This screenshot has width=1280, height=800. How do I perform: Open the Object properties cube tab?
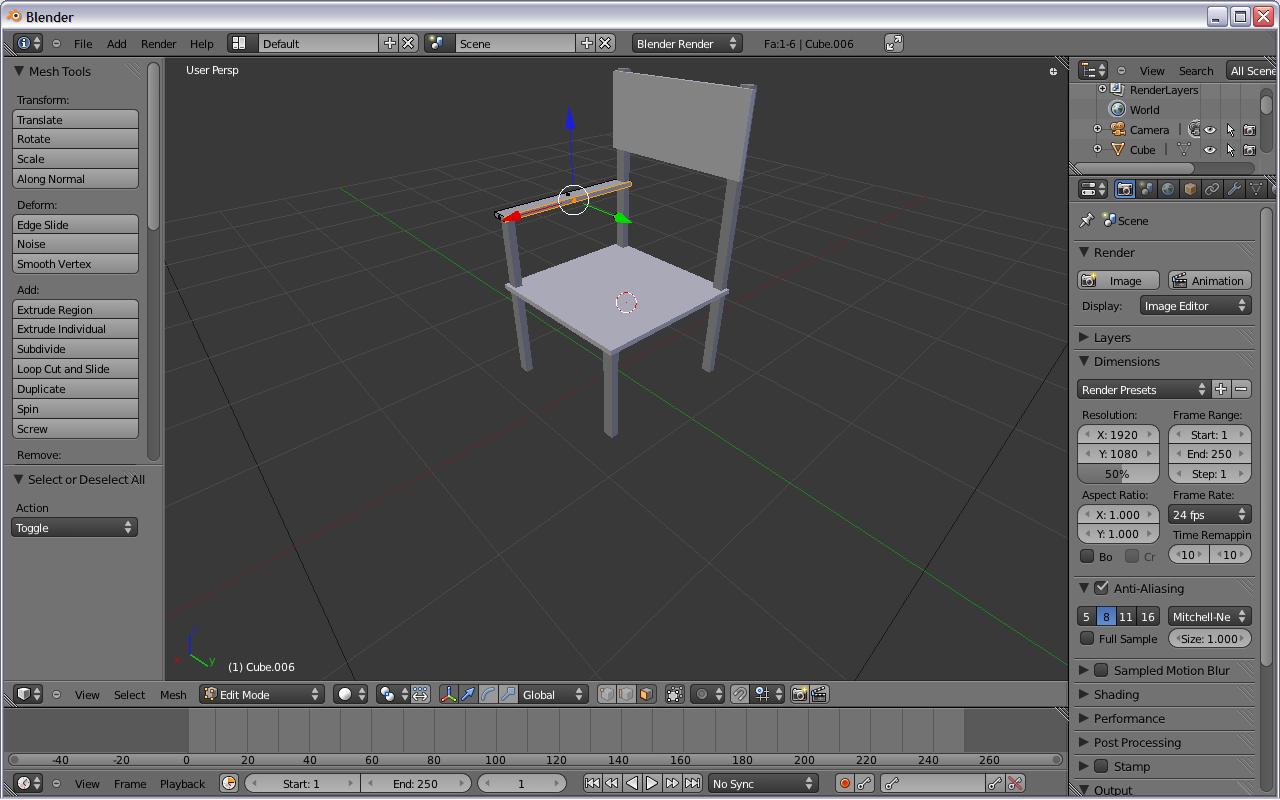(1190, 189)
